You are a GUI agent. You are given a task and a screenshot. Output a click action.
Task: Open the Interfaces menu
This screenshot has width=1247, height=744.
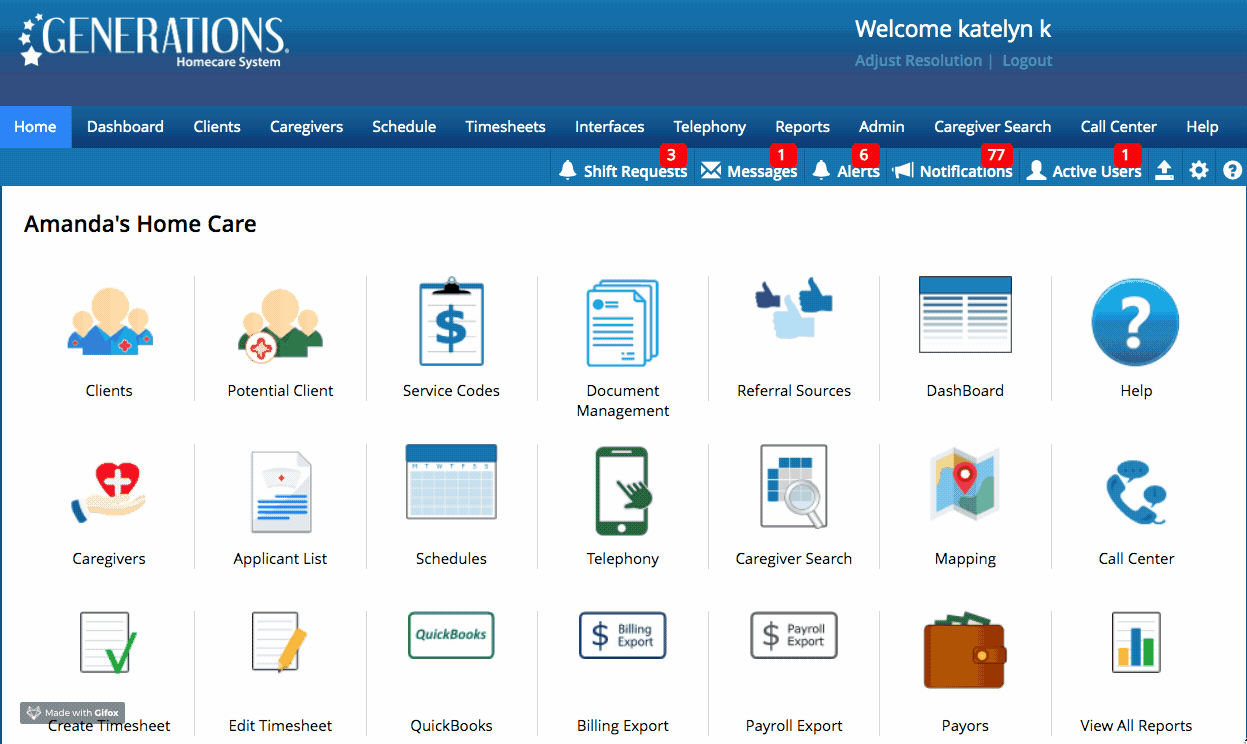tap(609, 127)
